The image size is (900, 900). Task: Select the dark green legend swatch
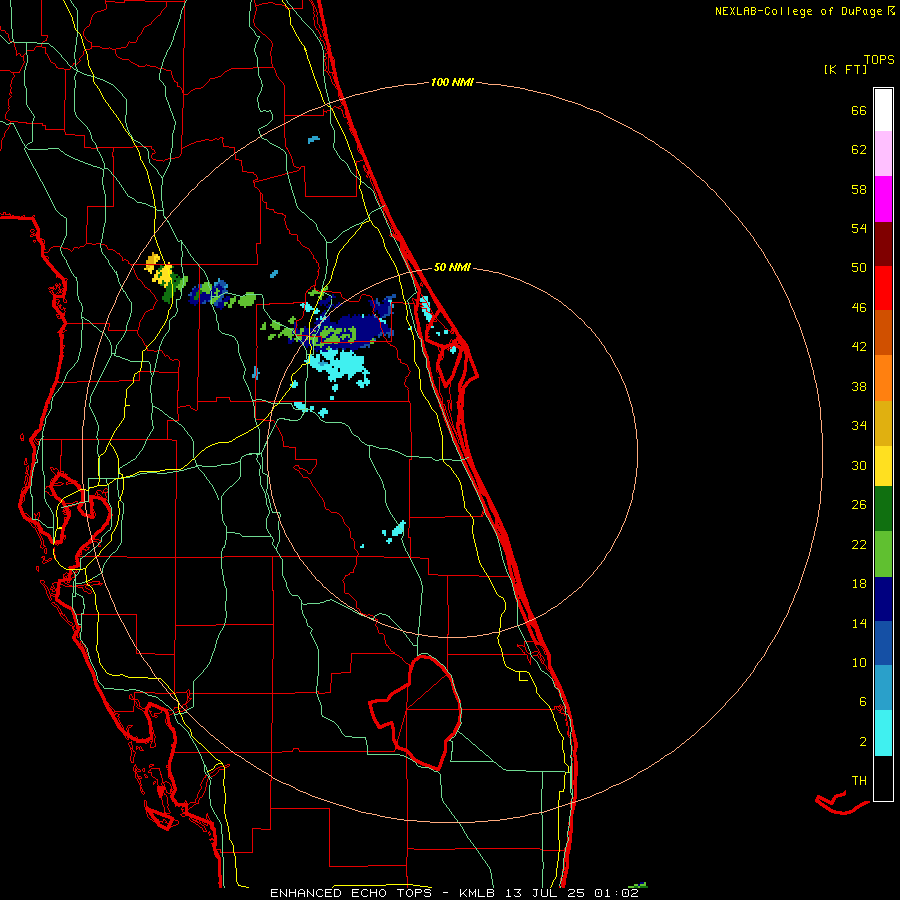(x=883, y=509)
